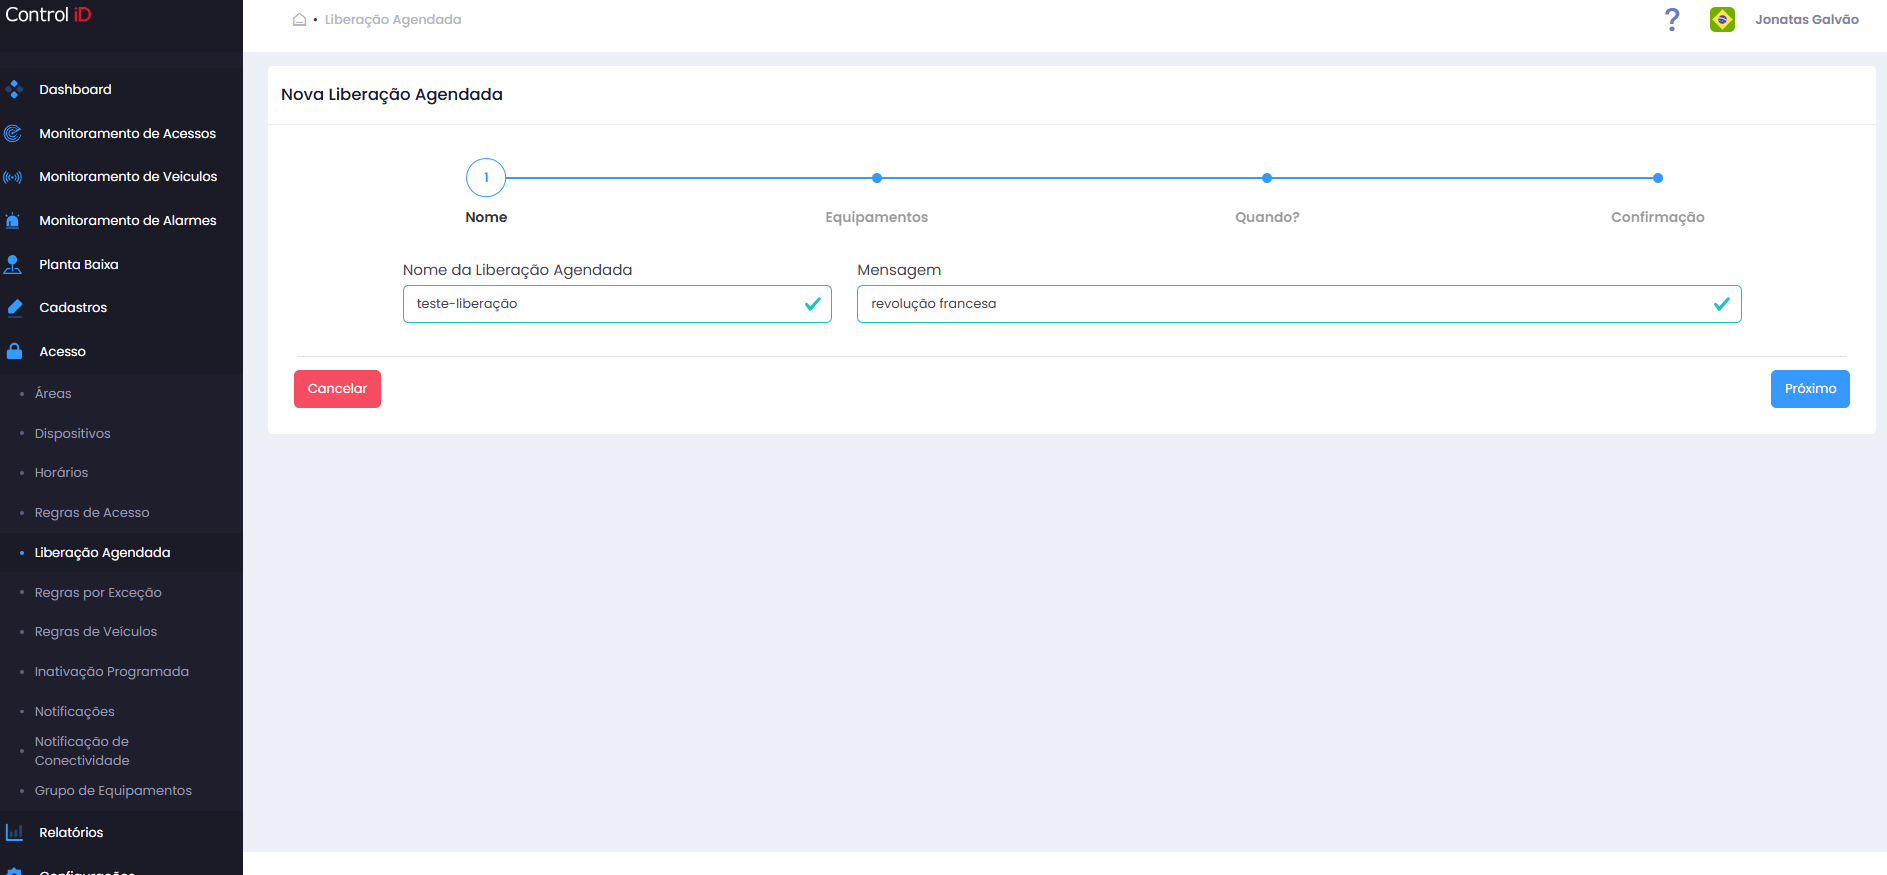Select Horários submenu item

click(x=61, y=473)
